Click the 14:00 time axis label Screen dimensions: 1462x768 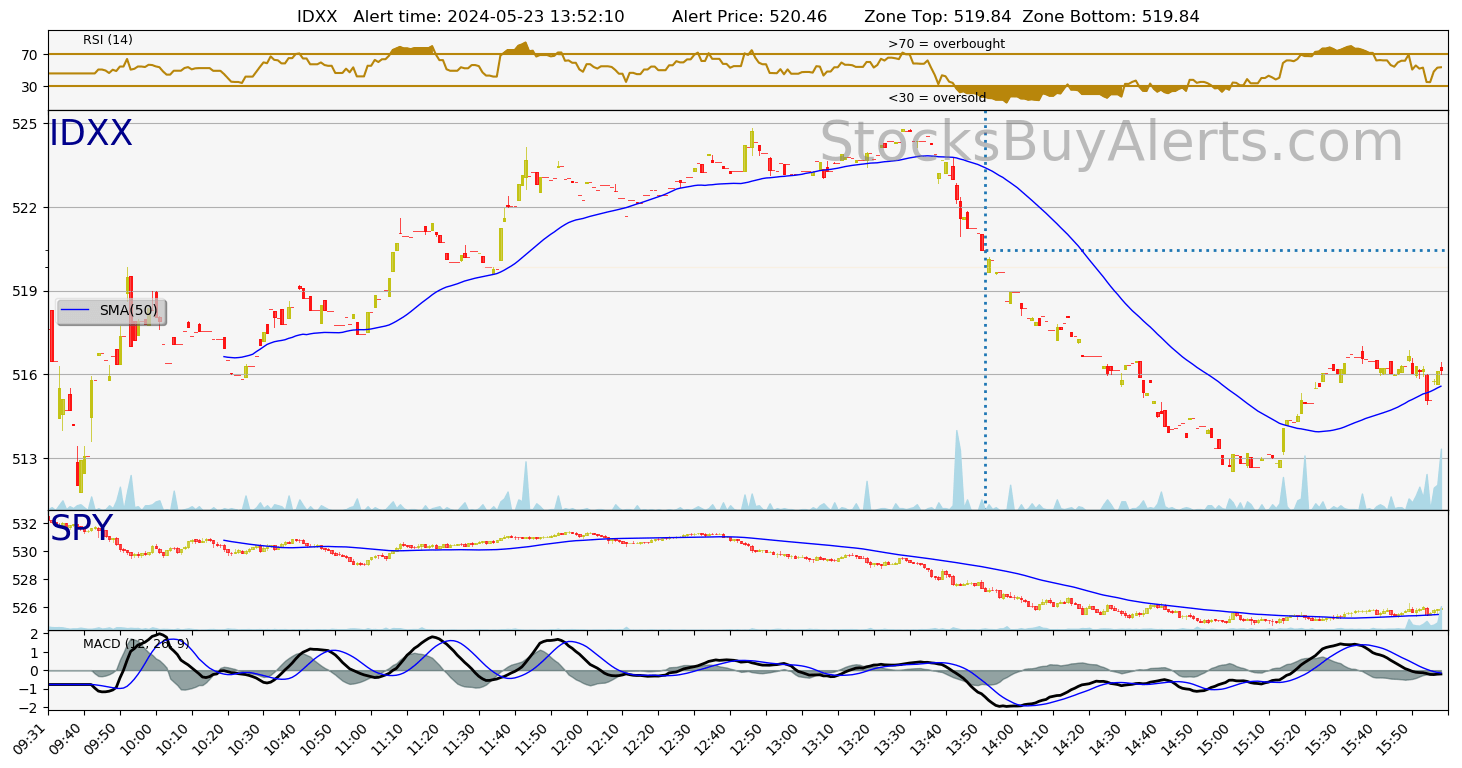click(1000, 741)
